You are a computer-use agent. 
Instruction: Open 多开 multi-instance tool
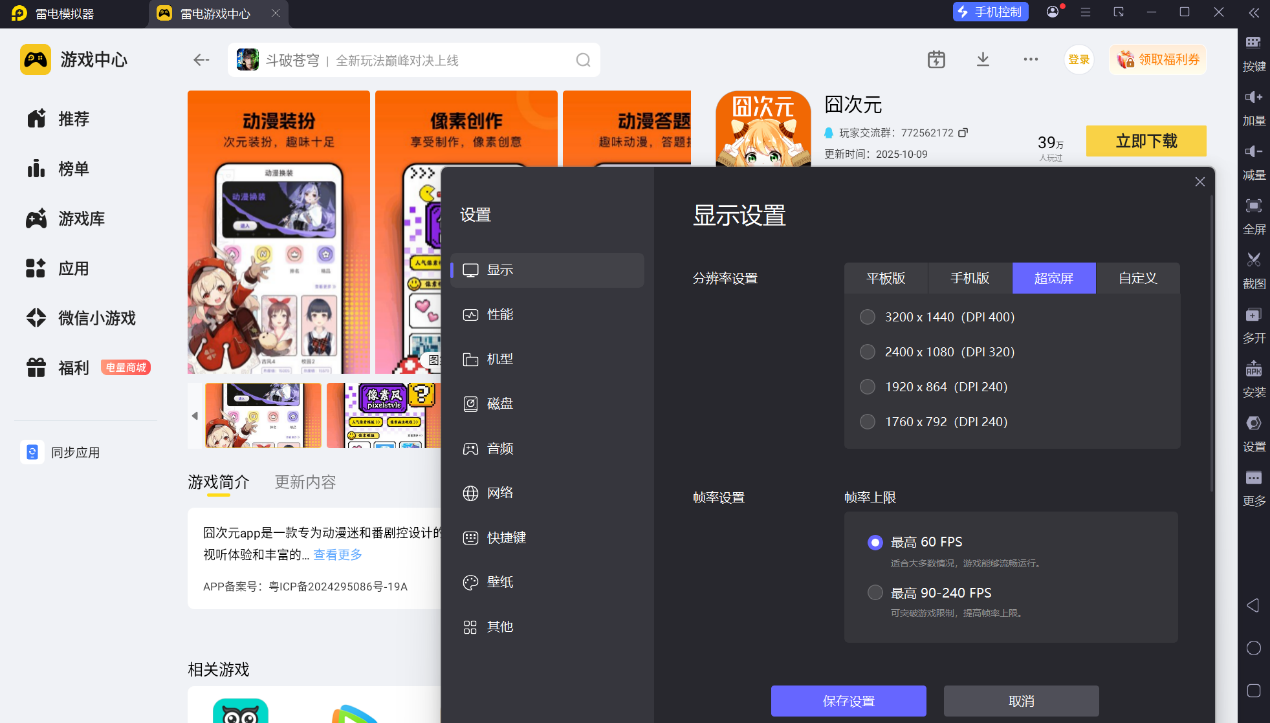[x=1253, y=315]
